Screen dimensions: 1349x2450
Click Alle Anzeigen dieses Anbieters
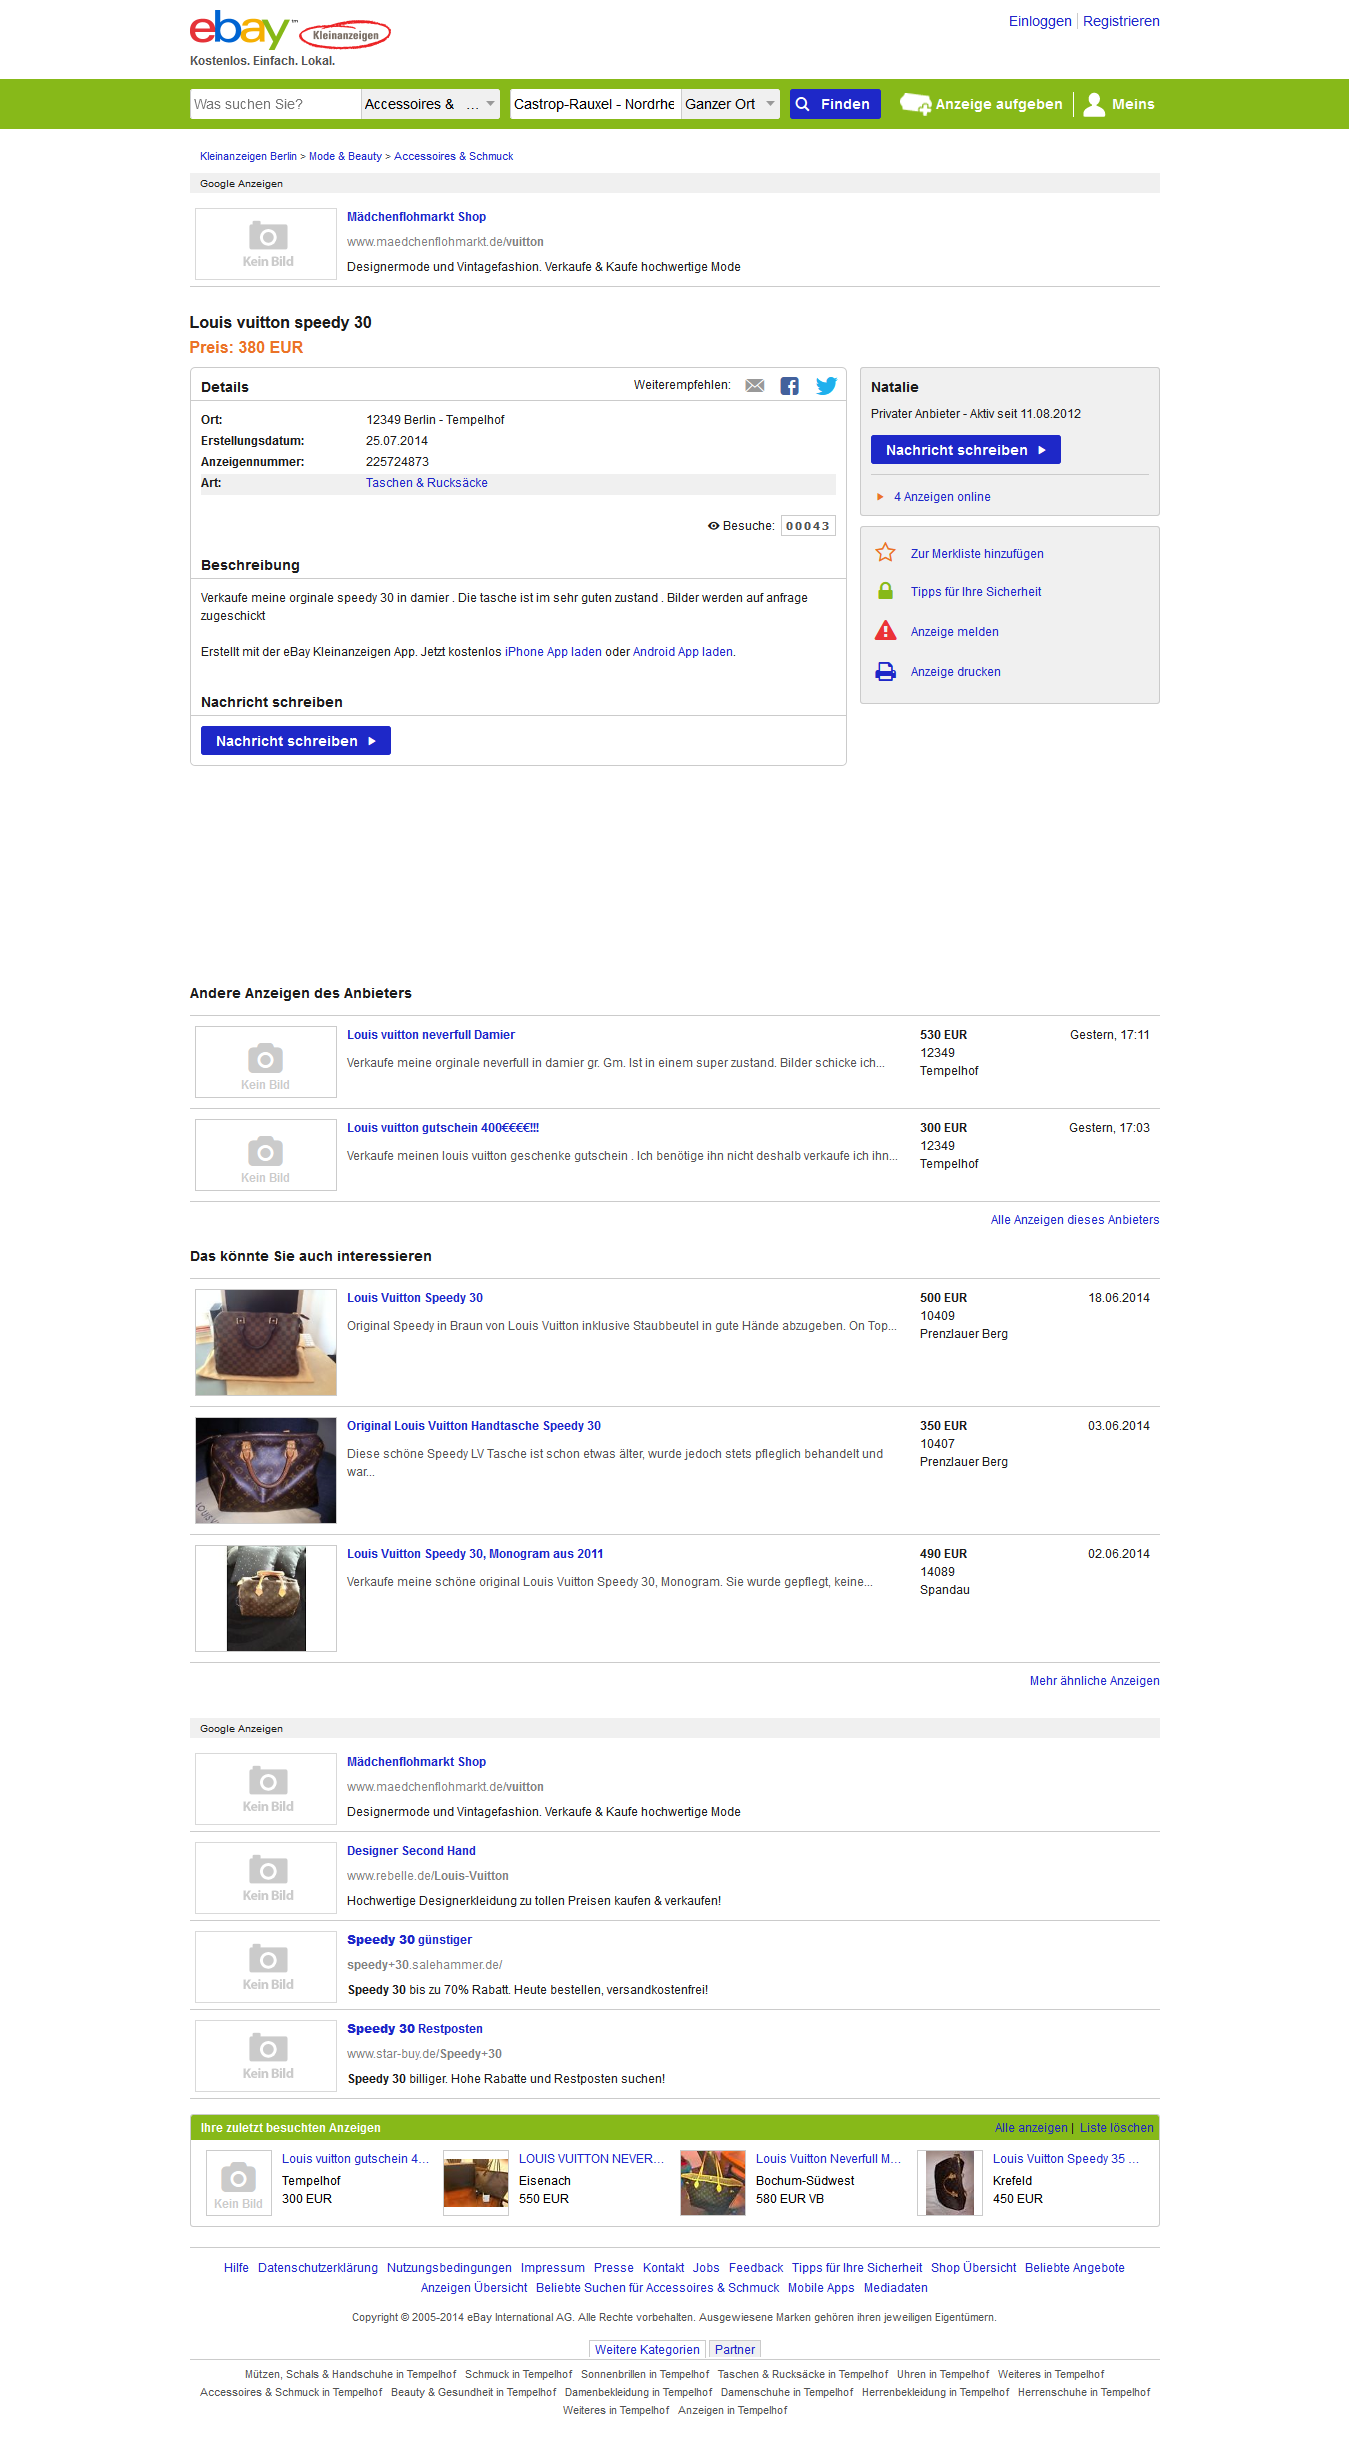coord(1075,1220)
